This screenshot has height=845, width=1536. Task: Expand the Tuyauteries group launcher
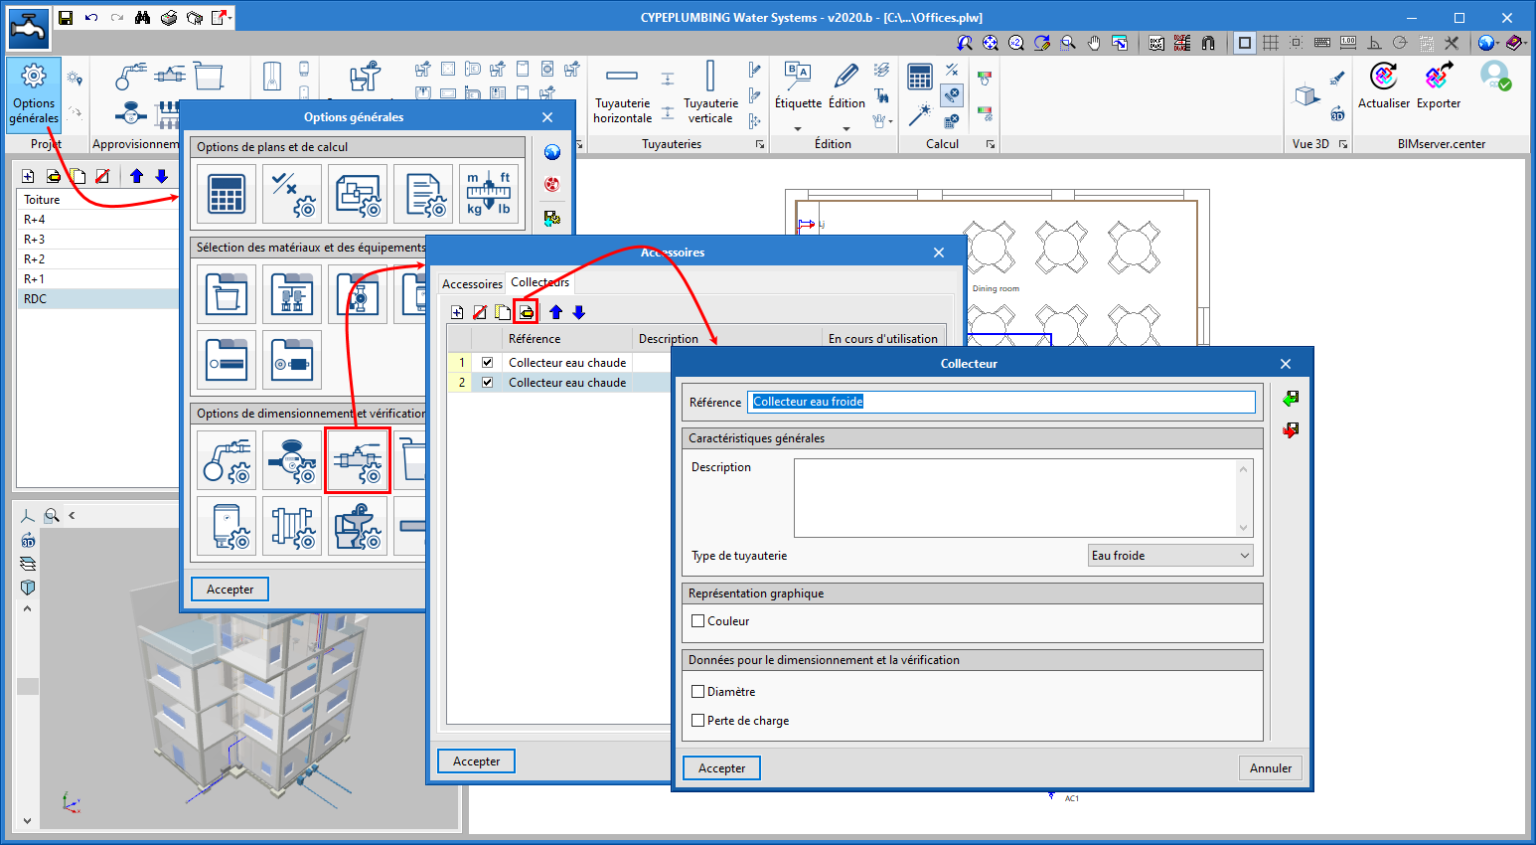point(760,145)
